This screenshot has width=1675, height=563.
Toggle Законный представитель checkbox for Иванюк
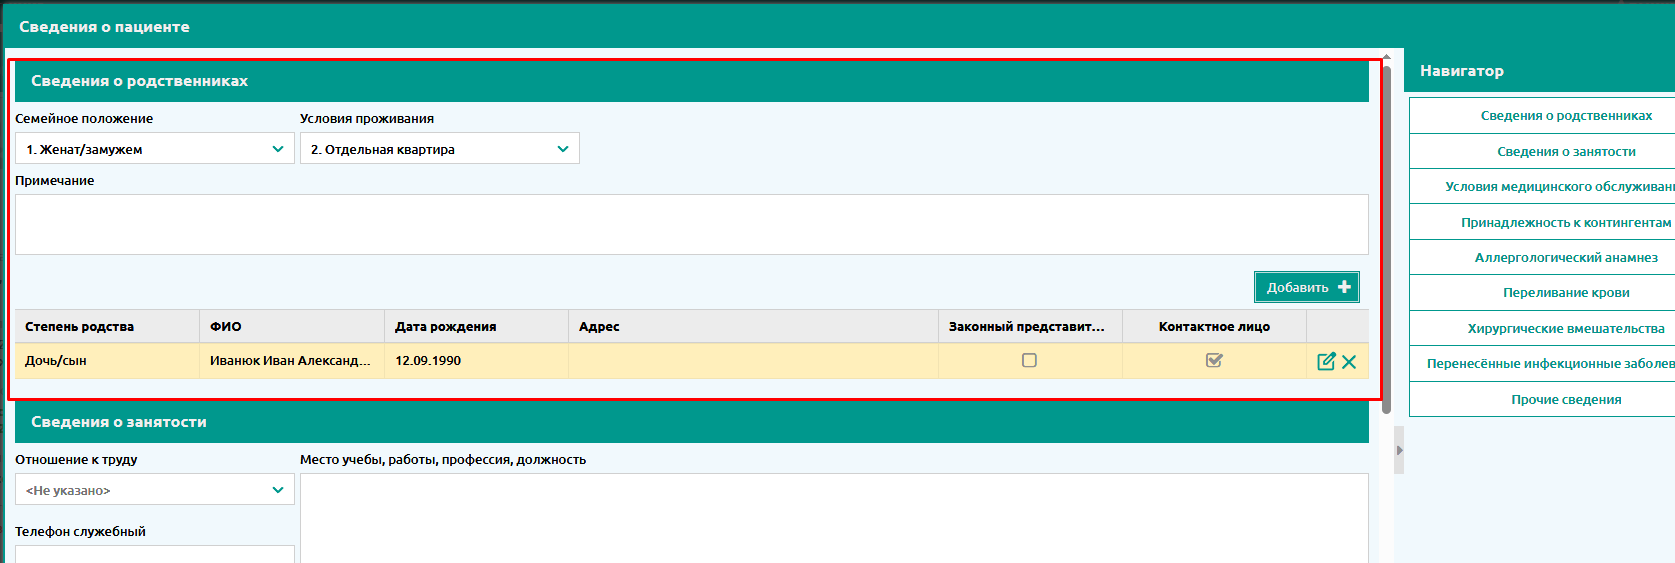[1029, 360]
